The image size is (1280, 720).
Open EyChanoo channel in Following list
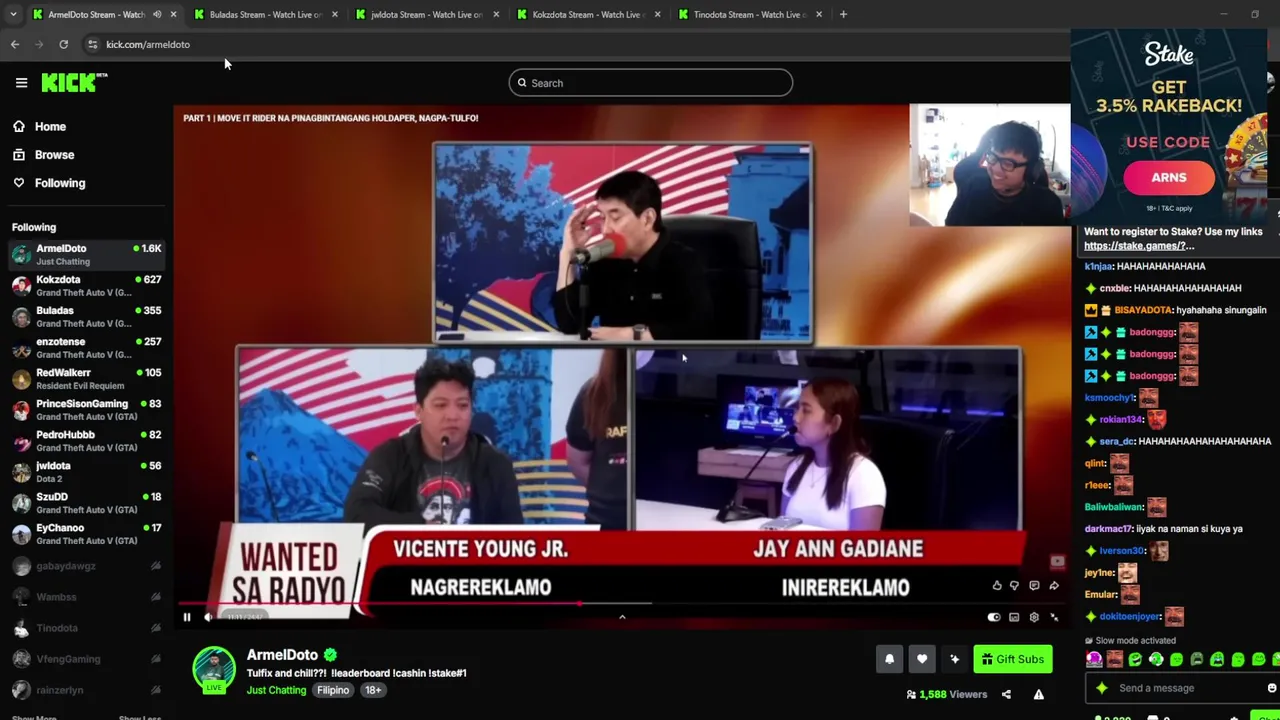tap(87, 534)
